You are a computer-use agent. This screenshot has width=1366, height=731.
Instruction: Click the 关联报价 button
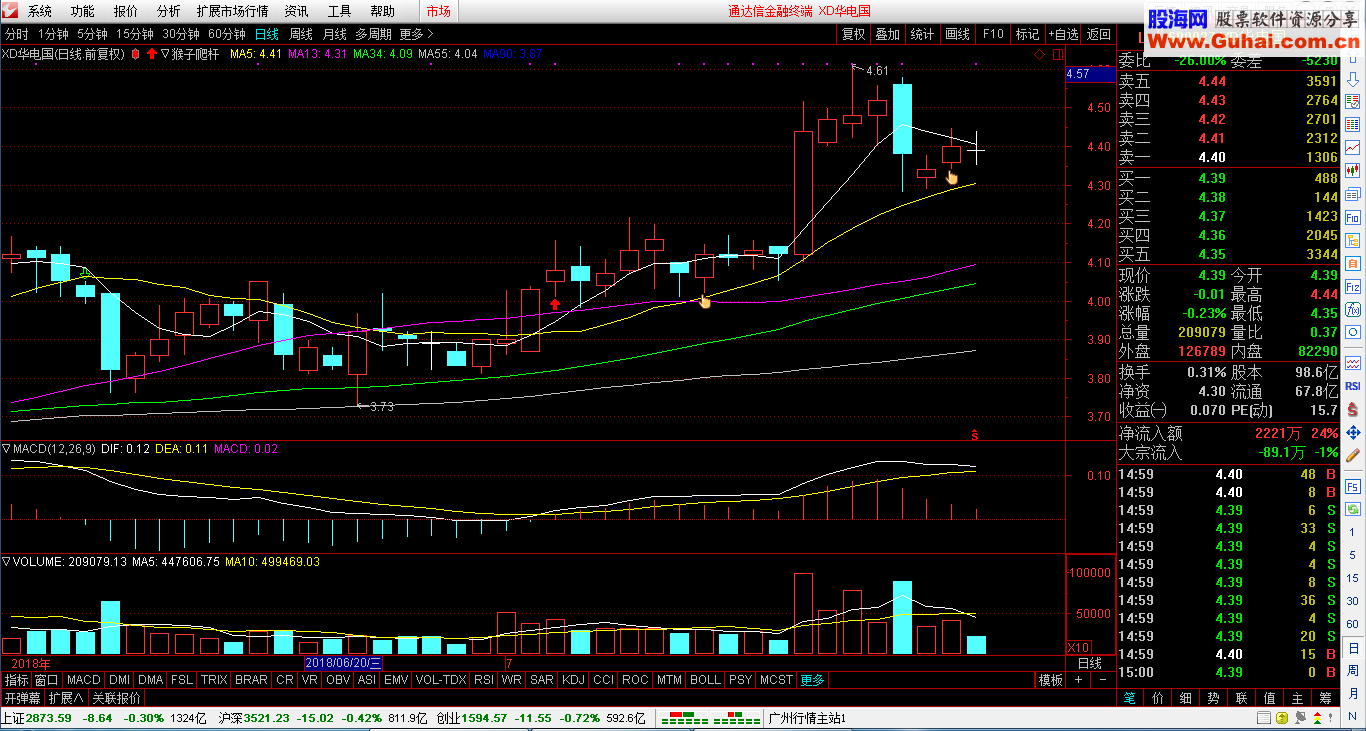point(117,698)
